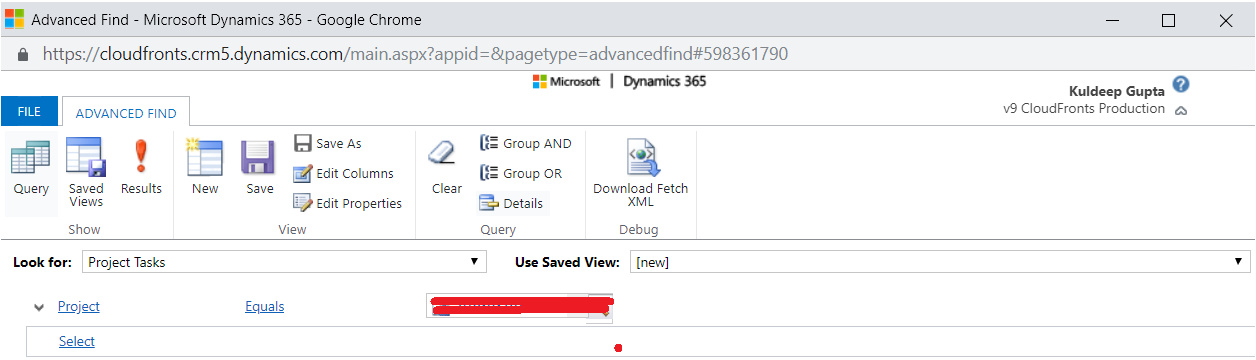Viewport: 1256px width, 360px height.
Task: Open Edit Properties
Action: click(347, 203)
